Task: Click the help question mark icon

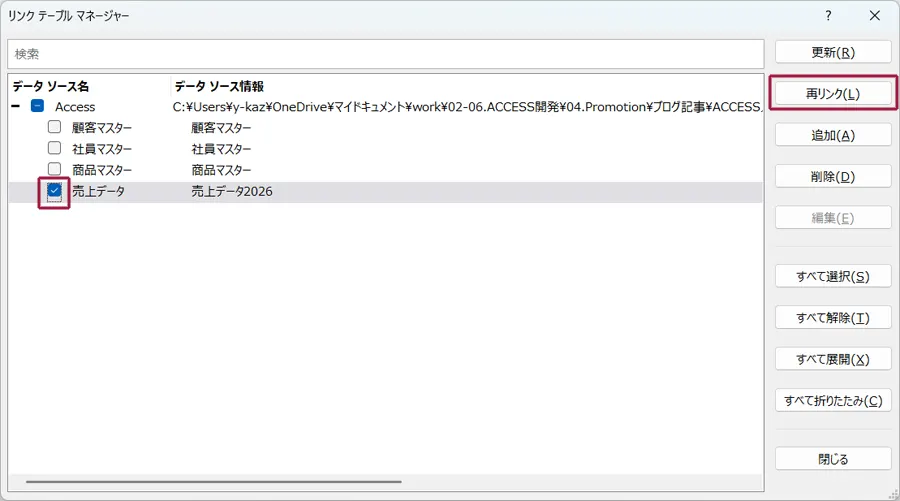Action: (828, 16)
